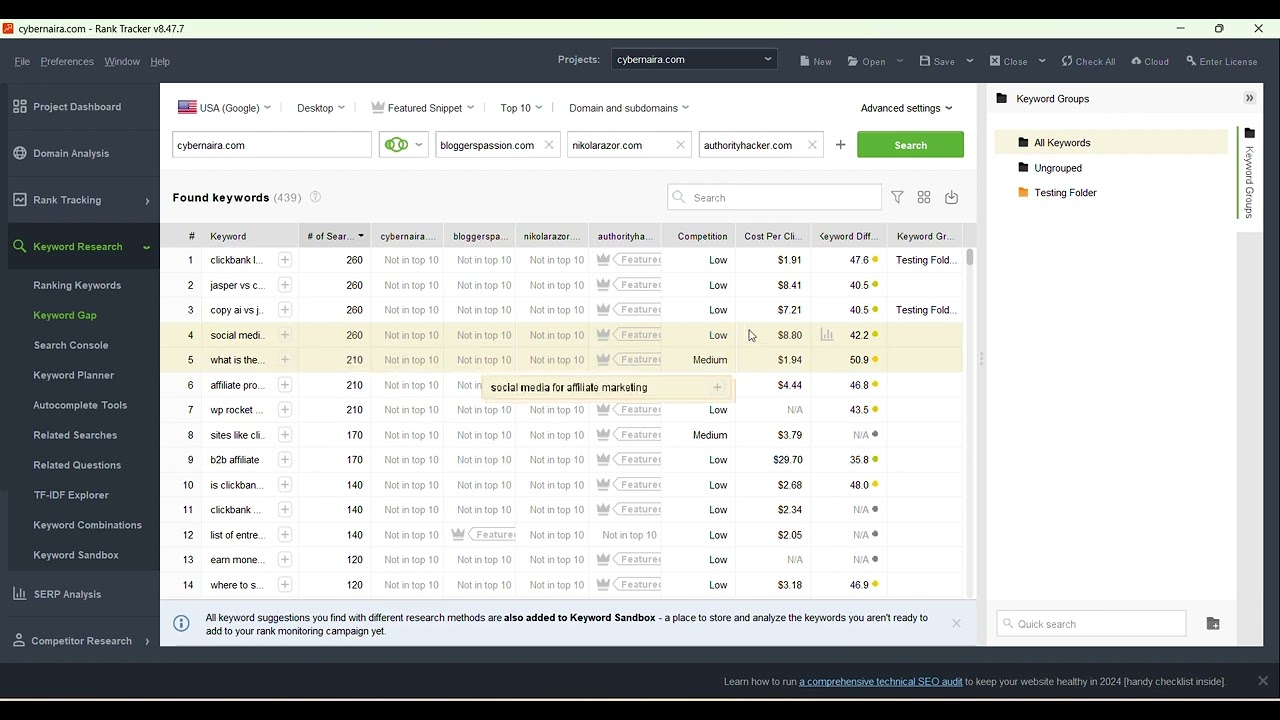Open the Preferences menu
Image resolution: width=1280 pixels, height=720 pixels.
(x=67, y=62)
